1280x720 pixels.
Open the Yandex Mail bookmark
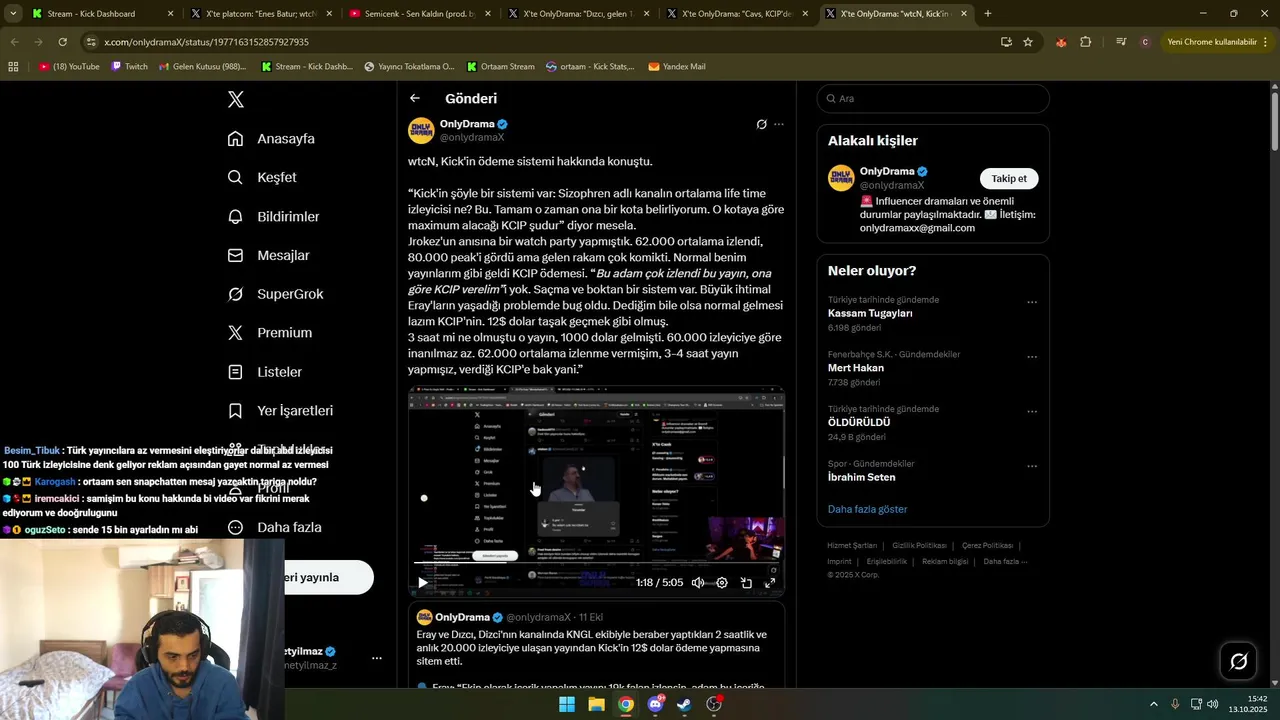tap(677, 67)
